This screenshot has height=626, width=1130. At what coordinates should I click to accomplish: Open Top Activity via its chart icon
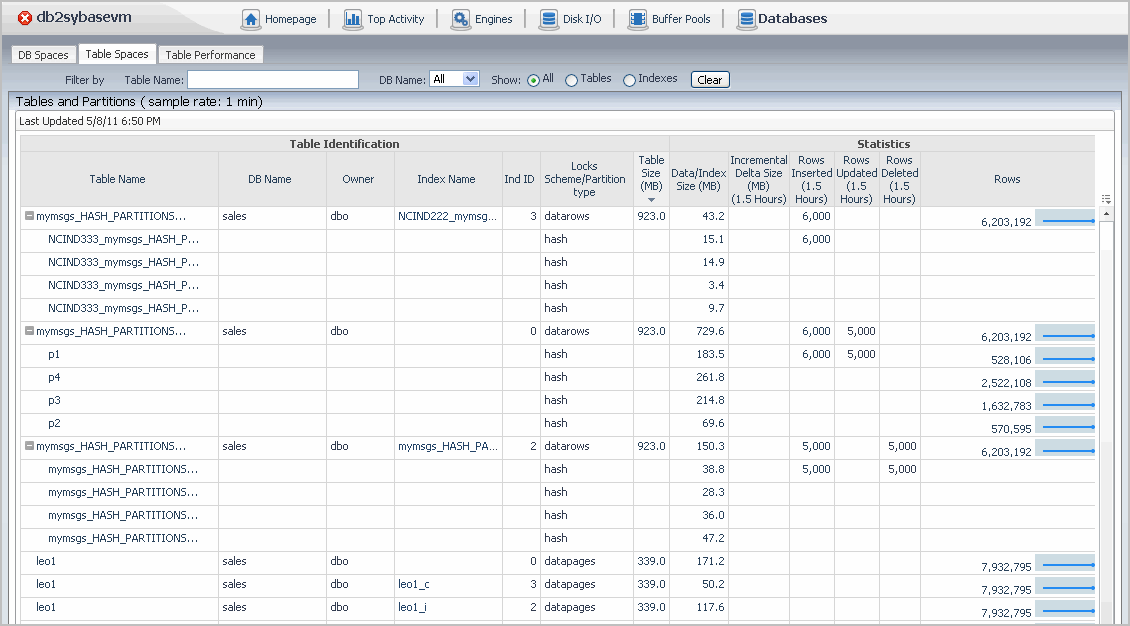(x=352, y=19)
